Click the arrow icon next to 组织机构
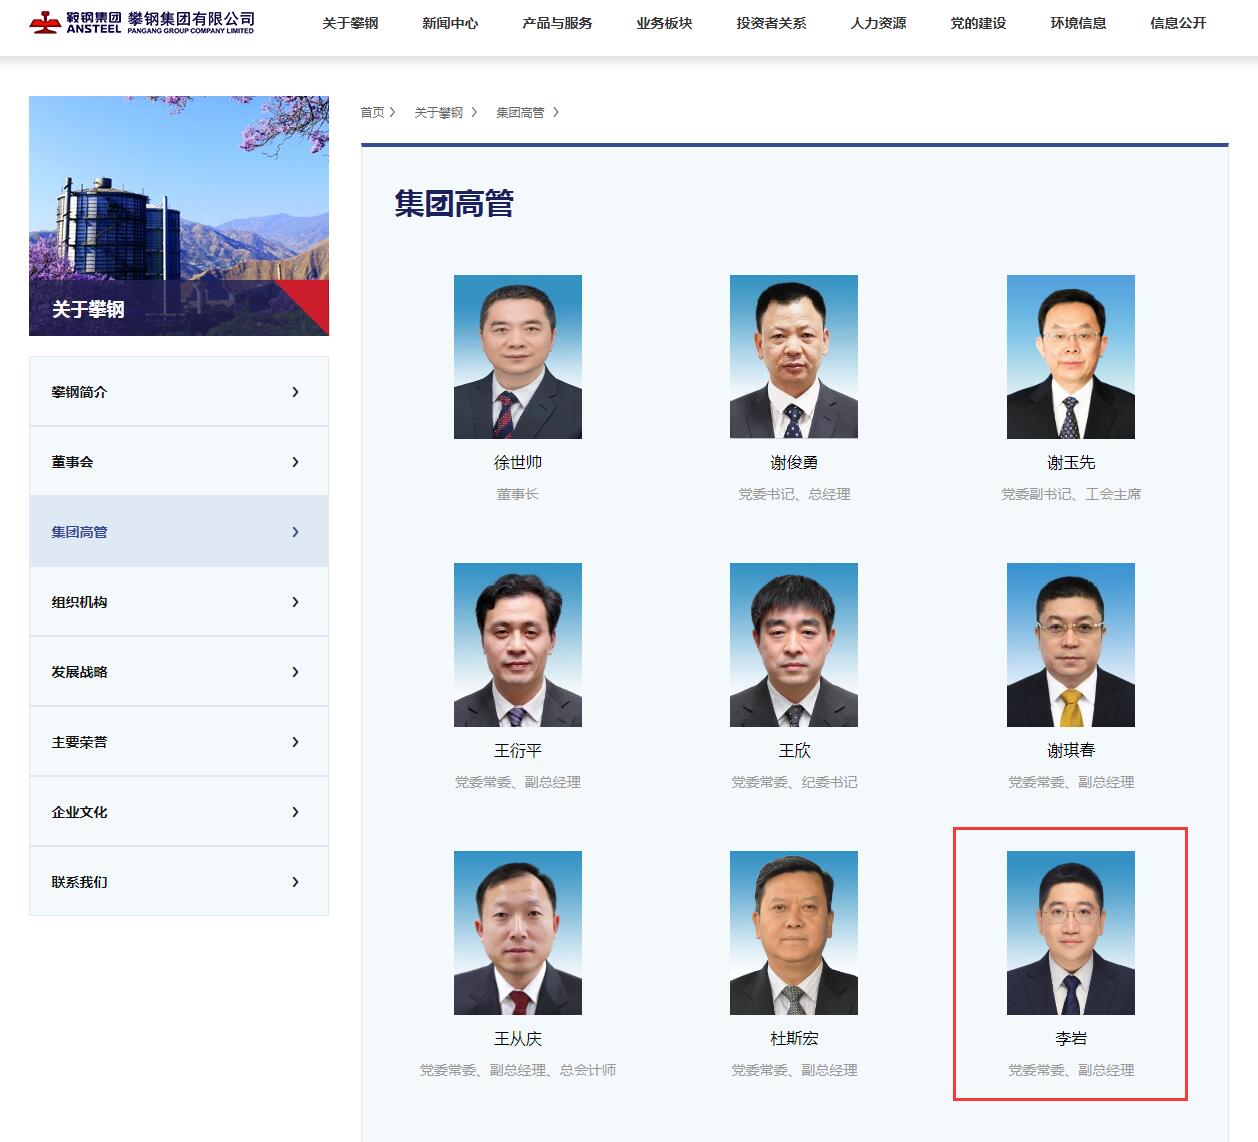The height and width of the screenshot is (1142, 1258). tap(295, 602)
